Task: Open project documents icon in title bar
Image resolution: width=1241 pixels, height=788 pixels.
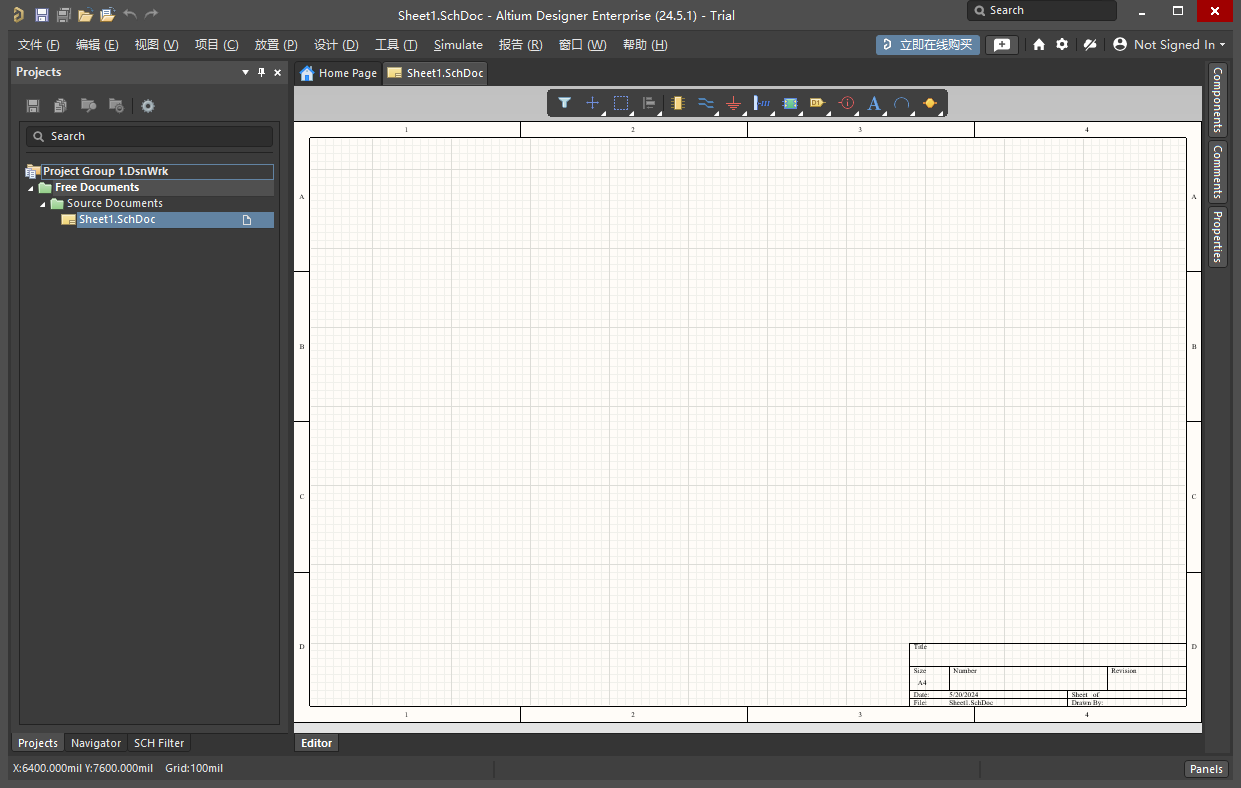Action: point(108,15)
